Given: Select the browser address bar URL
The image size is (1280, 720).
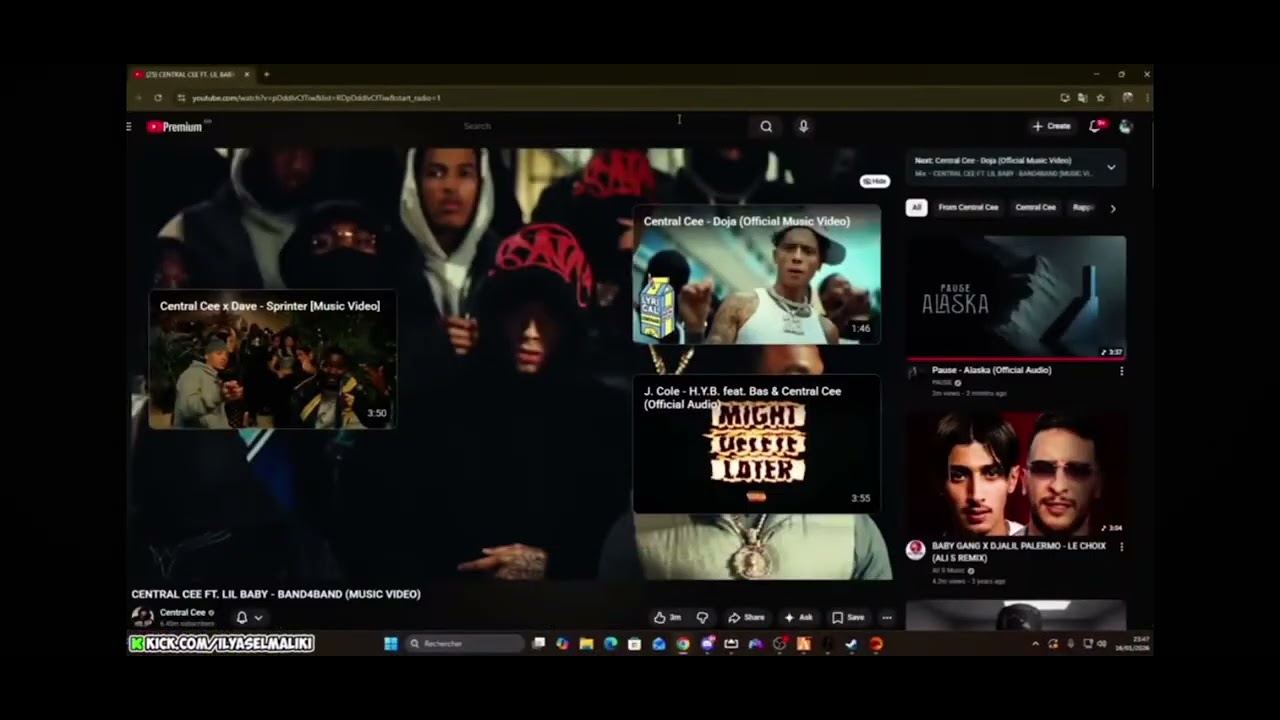Looking at the screenshot, I should [x=316, y=98].
